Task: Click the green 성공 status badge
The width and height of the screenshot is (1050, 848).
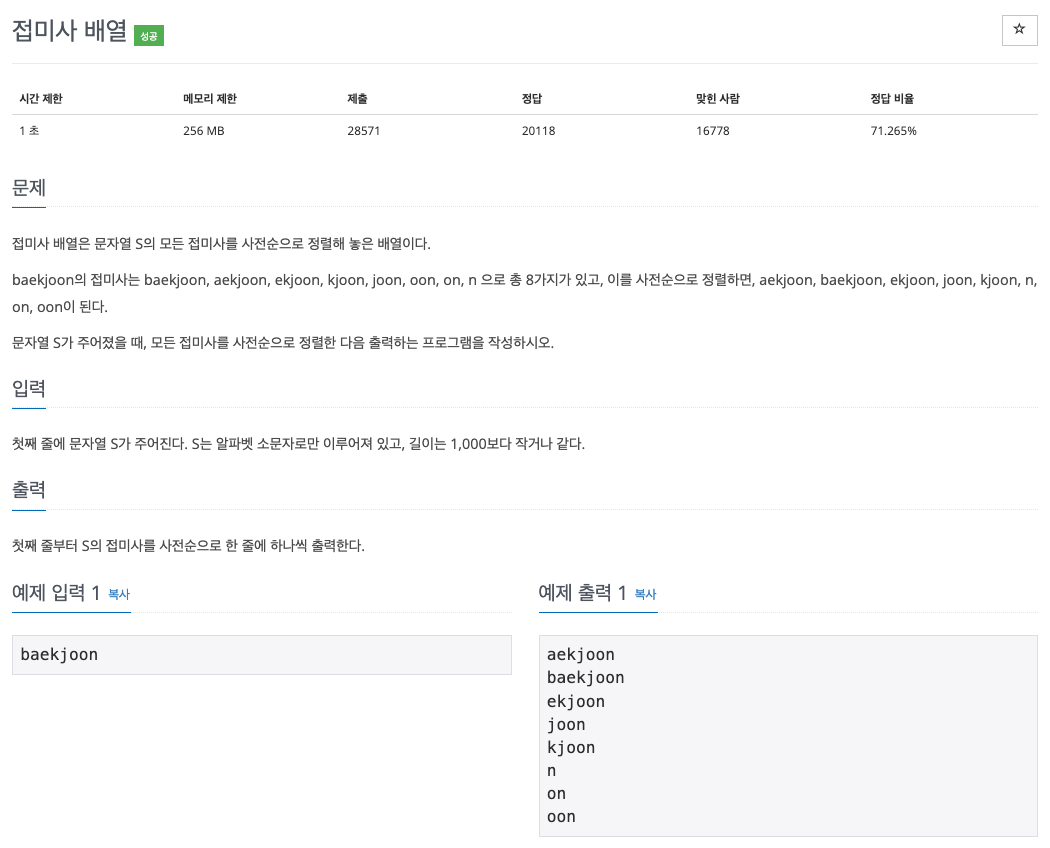Action: coord(149,35)
